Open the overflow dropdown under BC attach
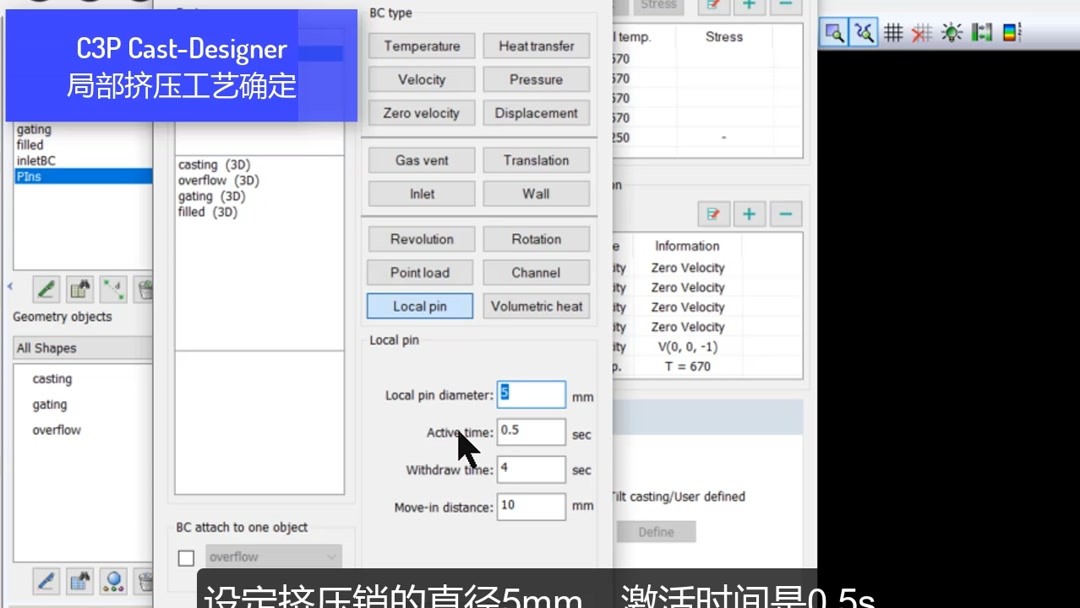The height and width of the screenshot is (608, 1080). 272,556
